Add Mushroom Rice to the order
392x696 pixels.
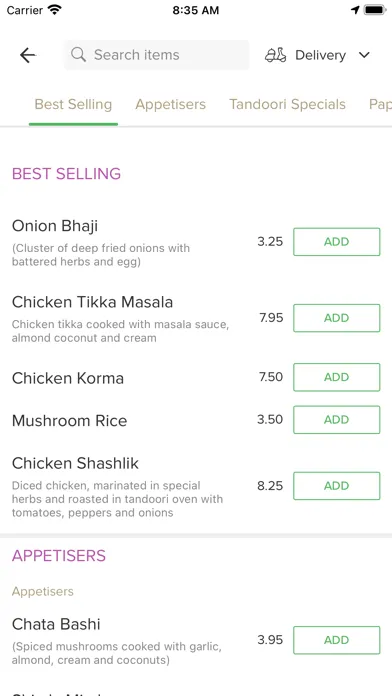tap(337, 420)
